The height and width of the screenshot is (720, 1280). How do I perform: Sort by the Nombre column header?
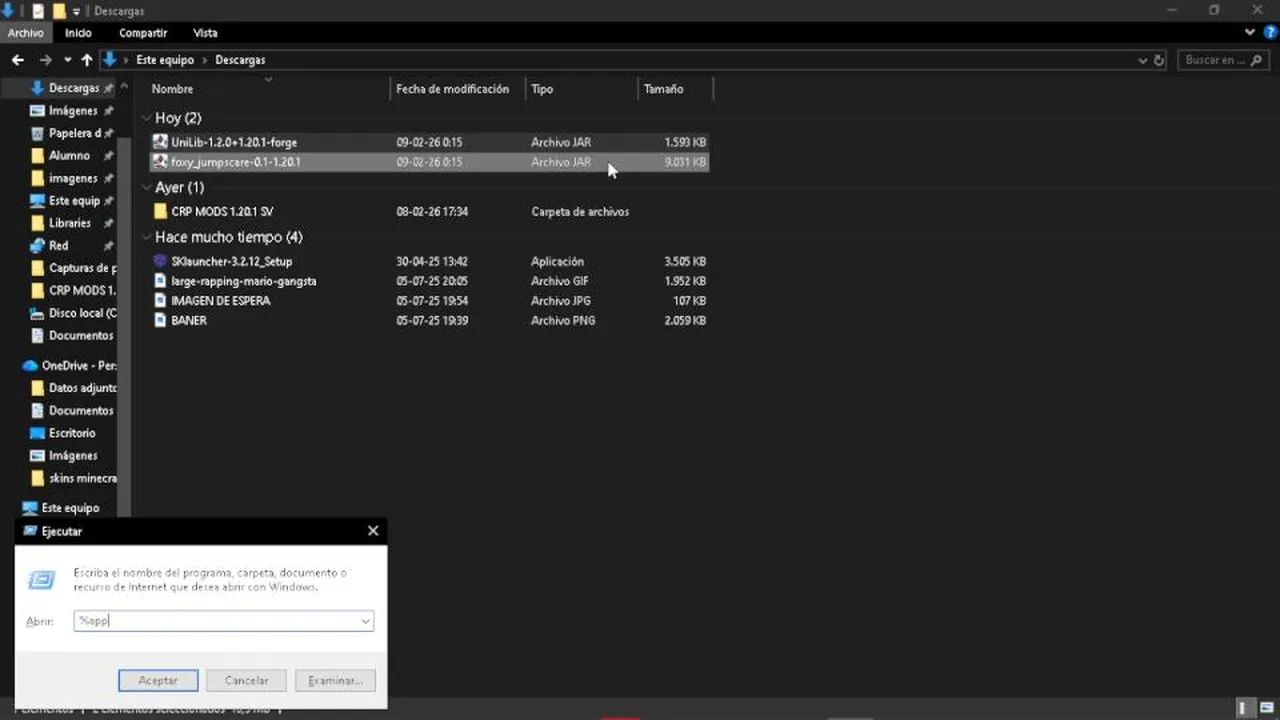point(172,89)
